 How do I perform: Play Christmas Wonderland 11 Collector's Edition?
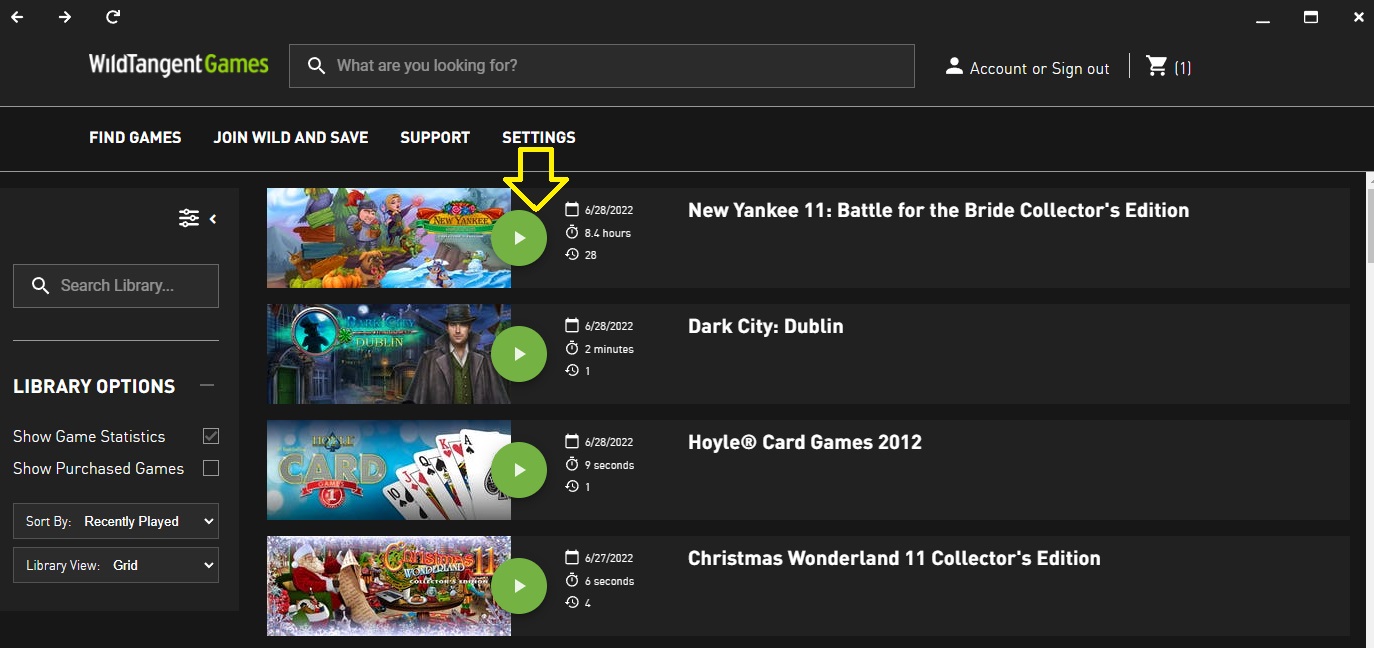pos(519,586)
